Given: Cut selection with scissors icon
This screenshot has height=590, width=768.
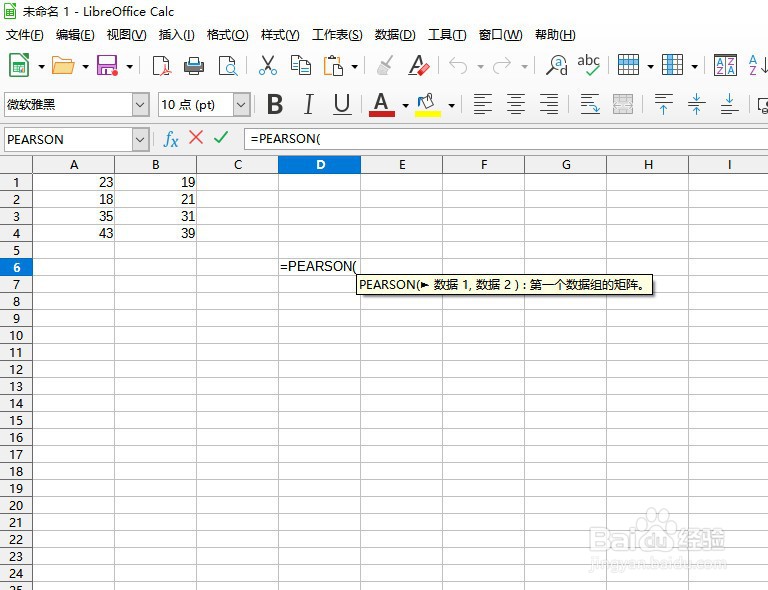Looking at the screenshot, I should pyautogui.click(x=268, y=65).
